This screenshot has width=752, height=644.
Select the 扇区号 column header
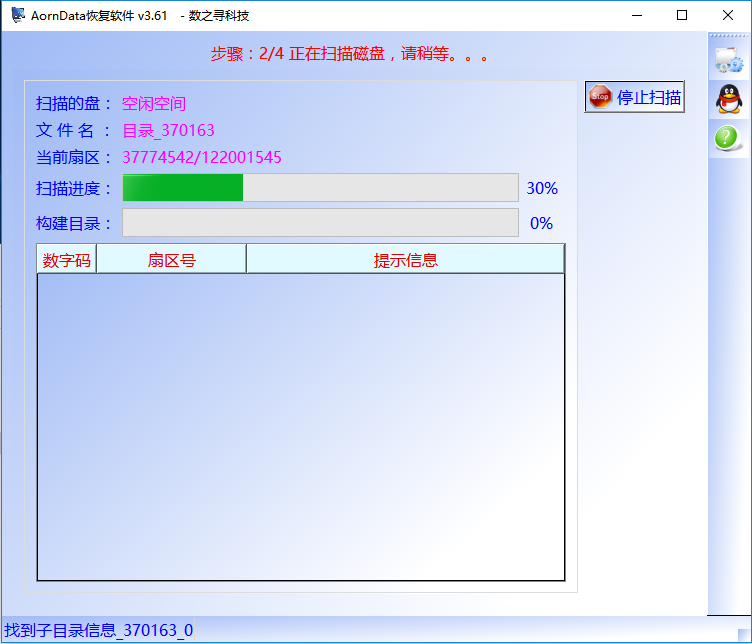(x=171, y=259)
